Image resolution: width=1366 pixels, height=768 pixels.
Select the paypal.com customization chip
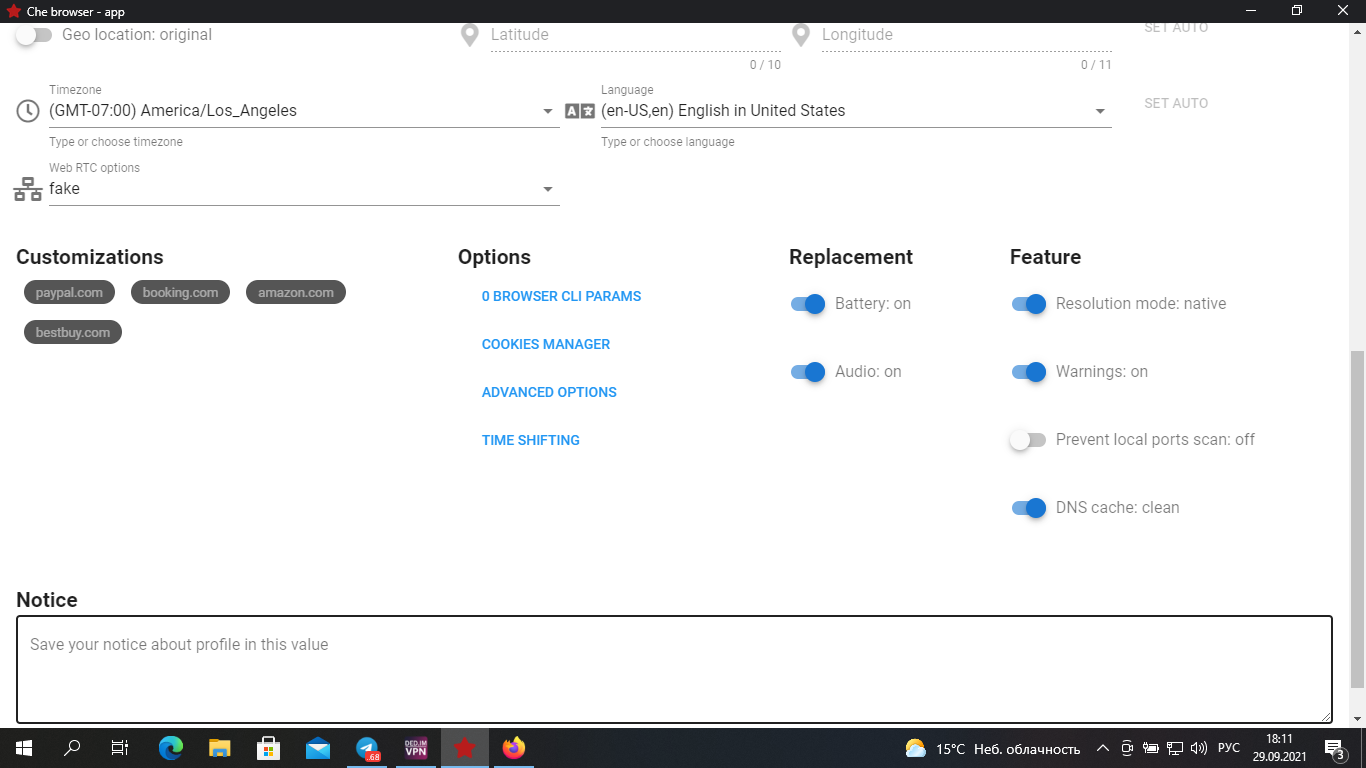(x=69, y=292)
